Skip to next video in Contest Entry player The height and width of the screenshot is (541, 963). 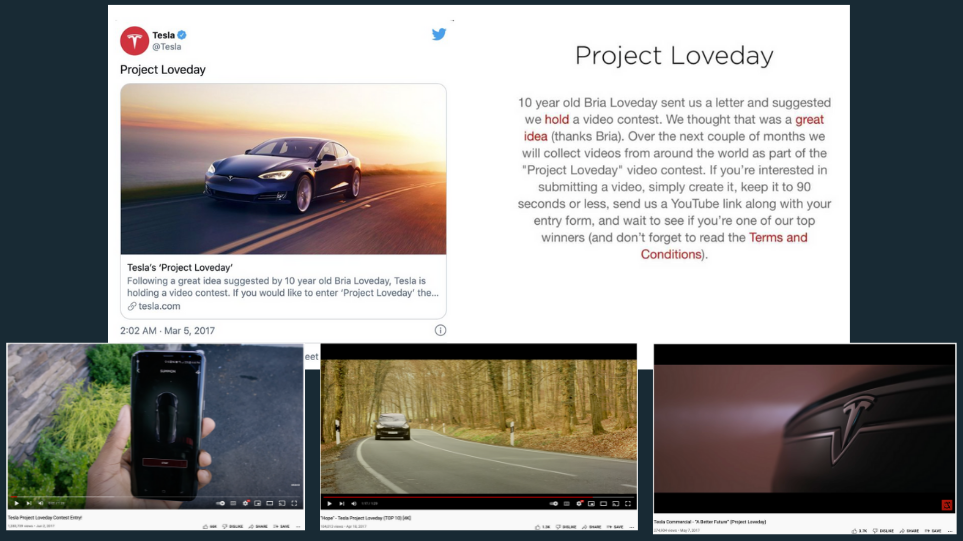29,503
